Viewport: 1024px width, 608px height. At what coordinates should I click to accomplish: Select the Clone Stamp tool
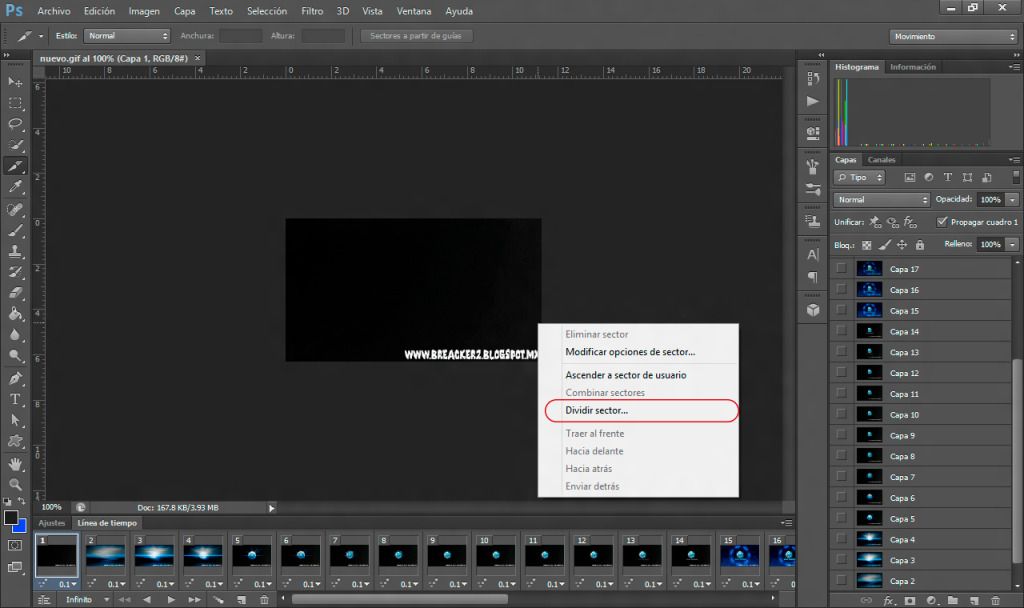point(15,251)
